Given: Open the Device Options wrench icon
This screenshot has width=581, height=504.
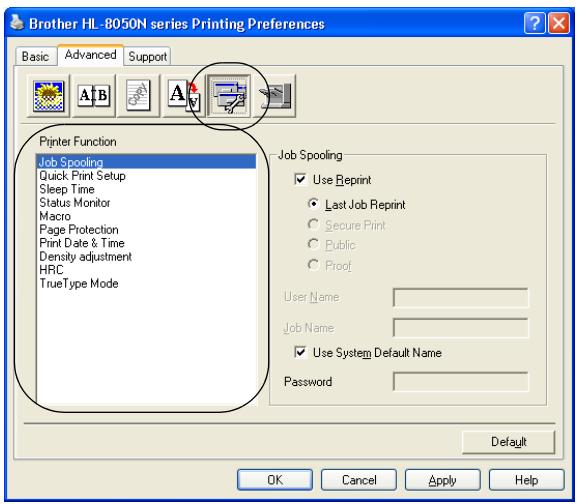Looking at the screenshot, I should pos(229,96).
